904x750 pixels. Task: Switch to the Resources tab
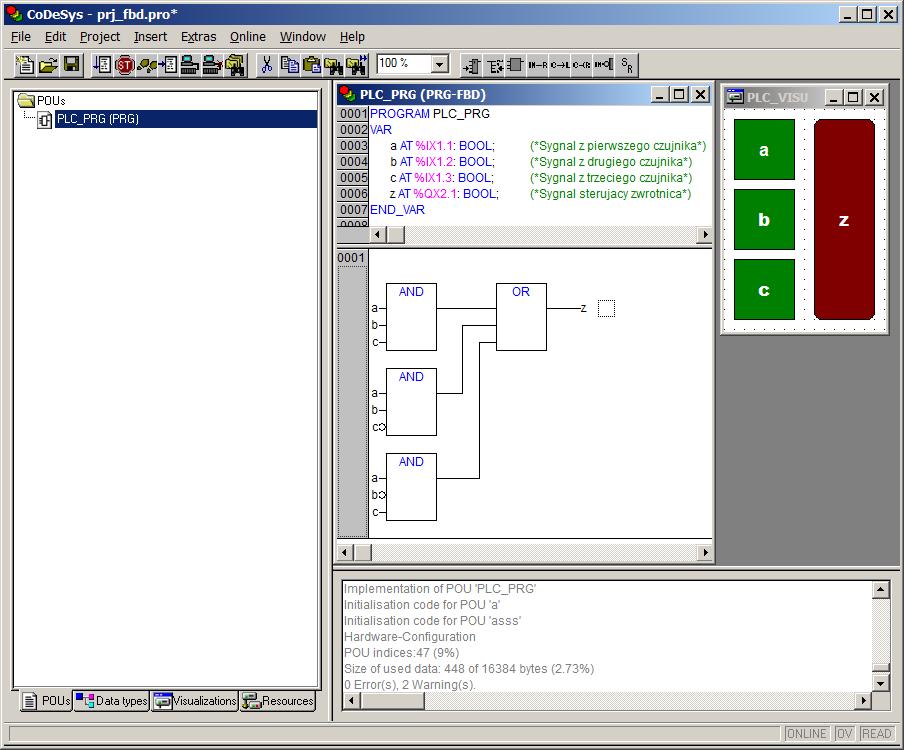(278, 700)
